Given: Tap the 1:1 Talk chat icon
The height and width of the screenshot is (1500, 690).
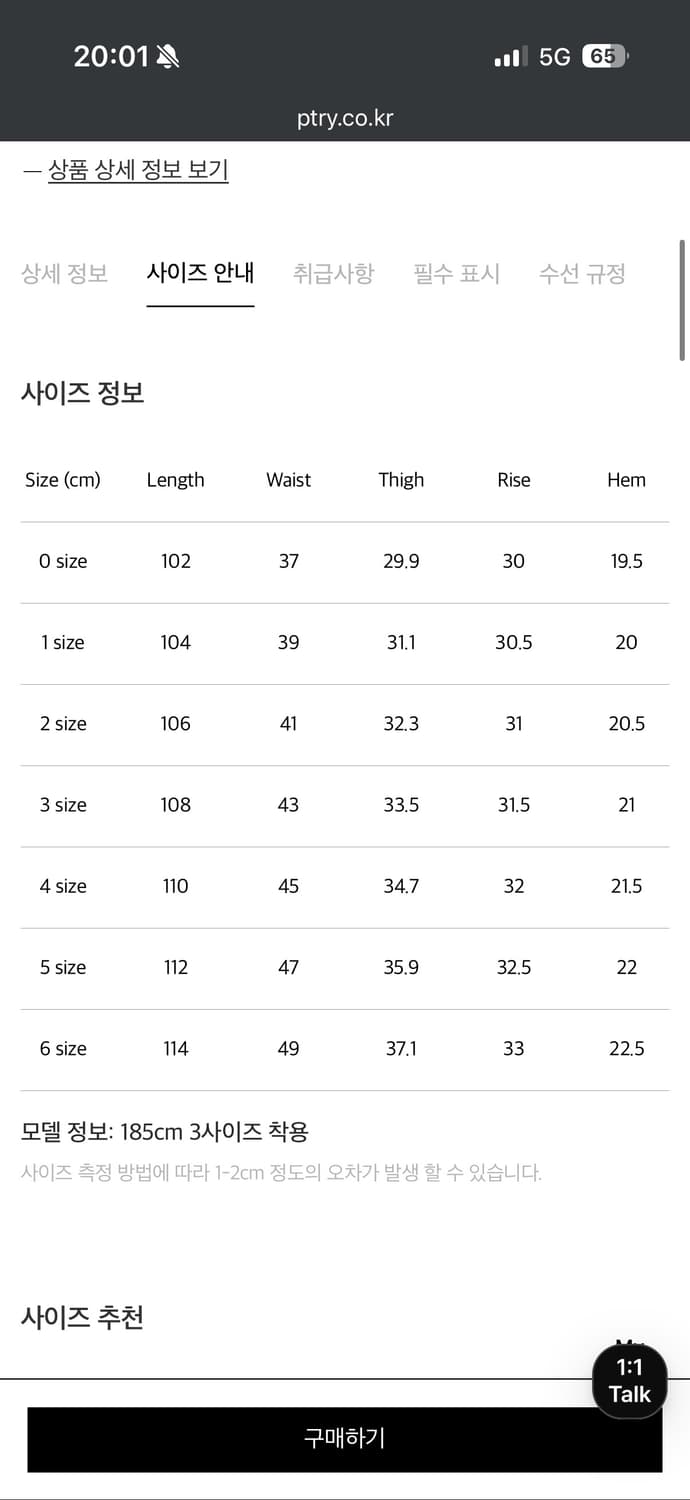Looking at the screenshot, I should click(x=629, y=1381).
